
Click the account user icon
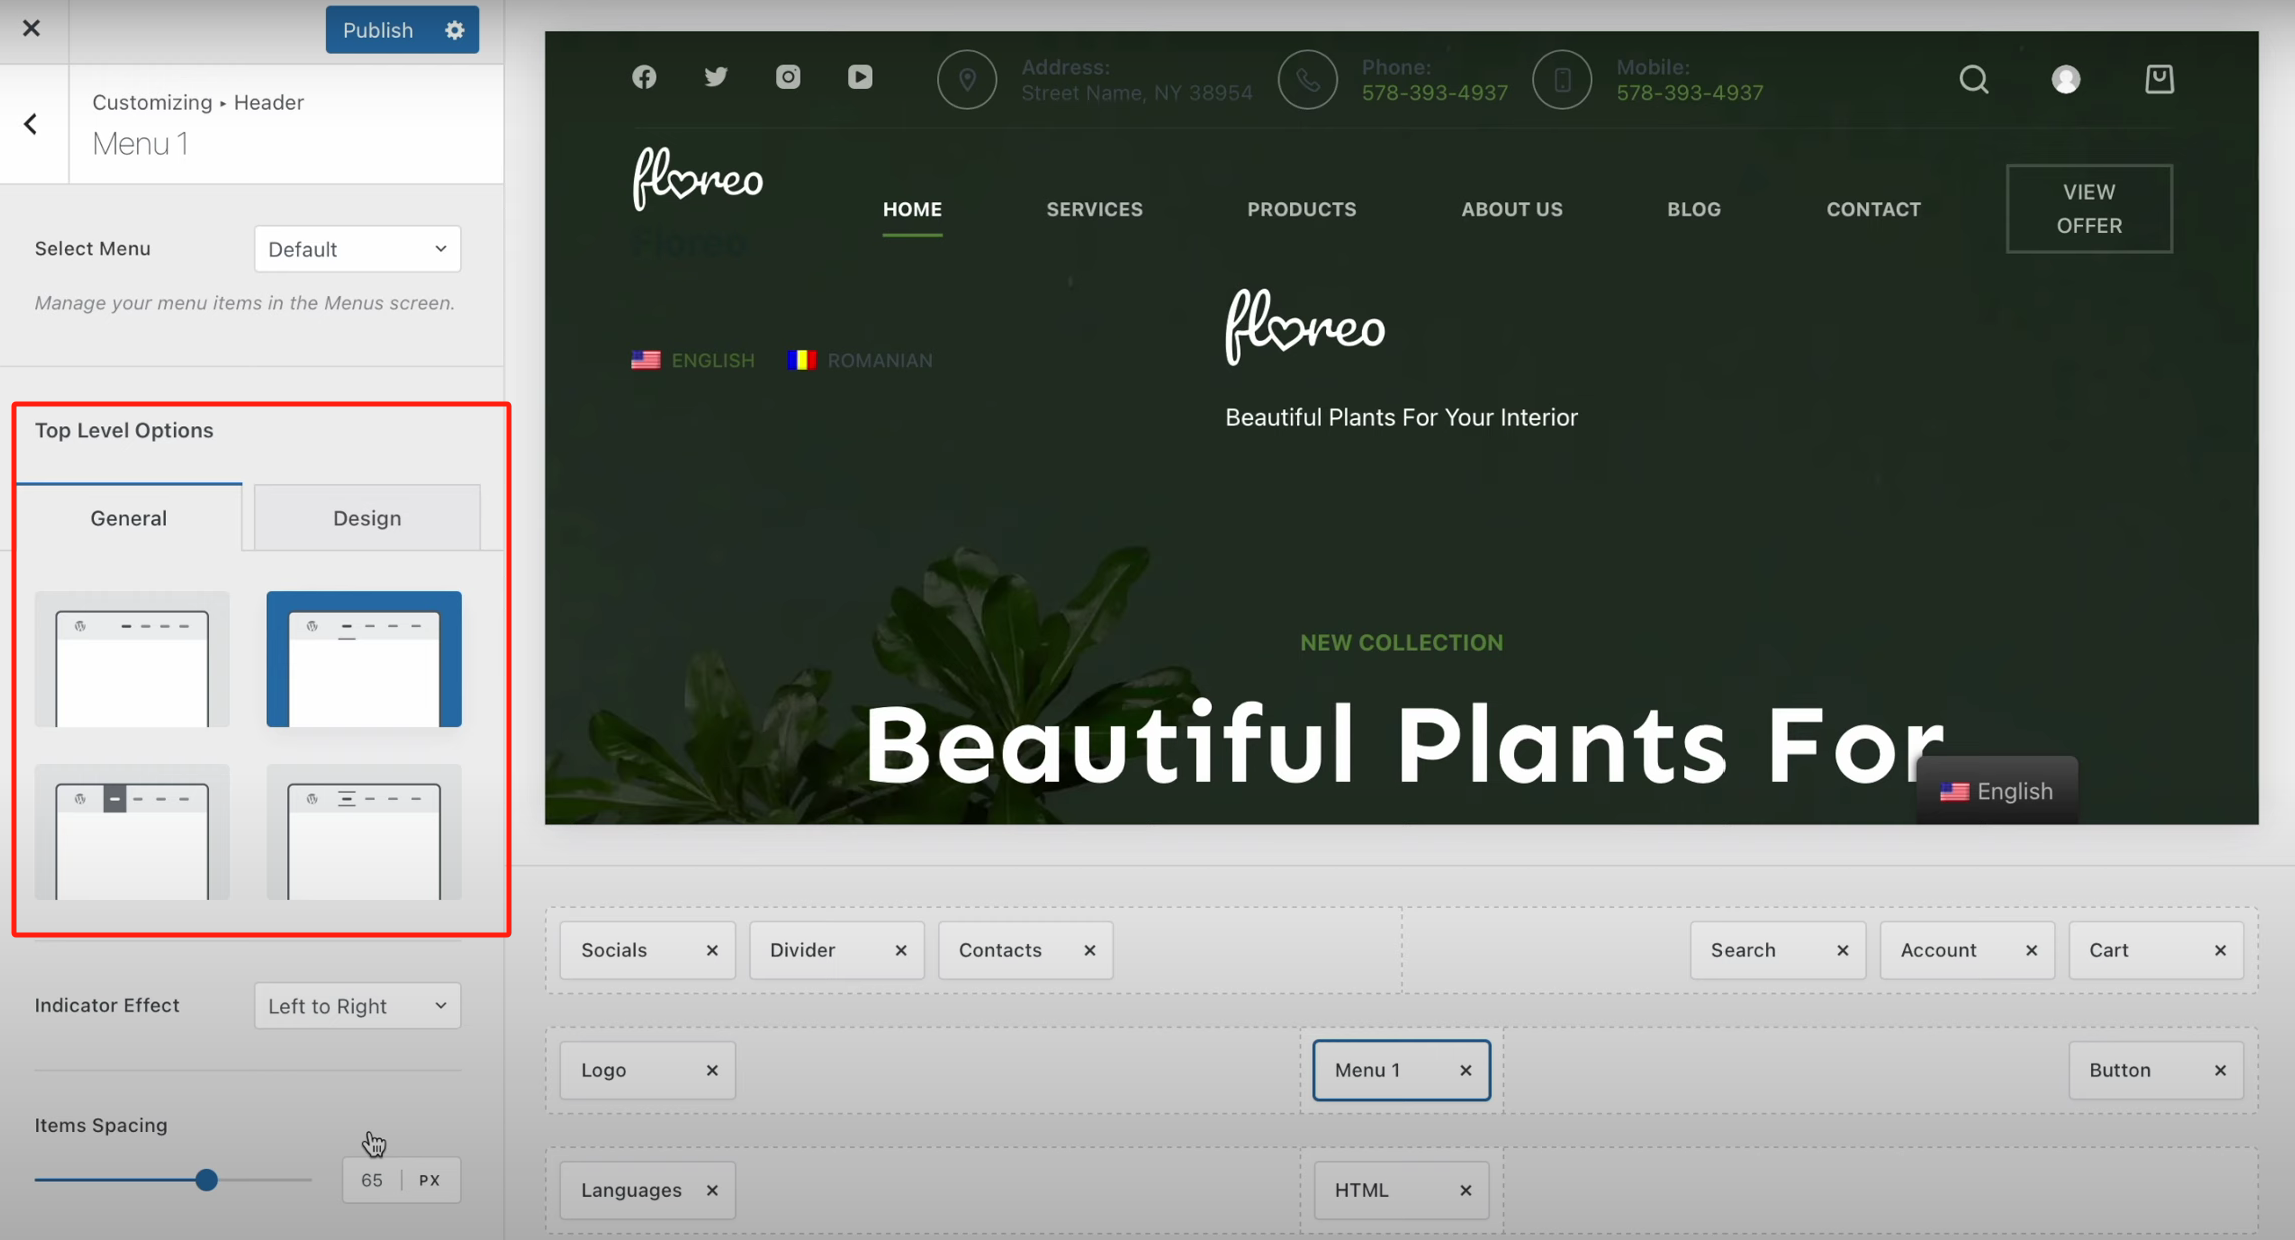pos(2066,79)
